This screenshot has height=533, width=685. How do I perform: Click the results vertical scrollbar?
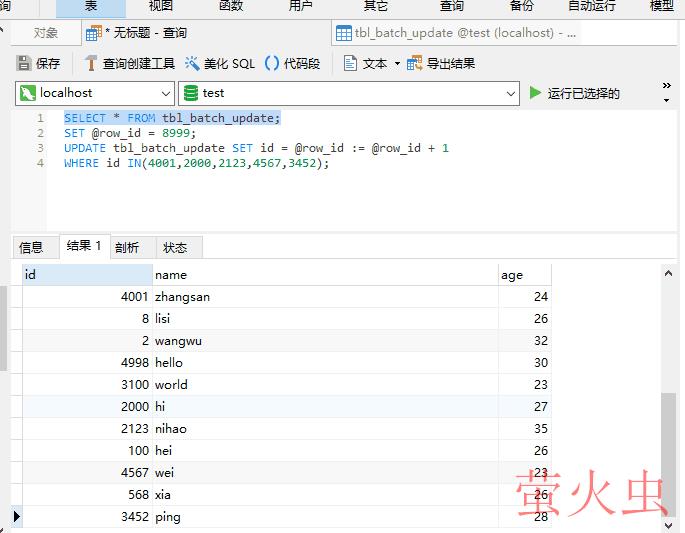pos(668,450)
